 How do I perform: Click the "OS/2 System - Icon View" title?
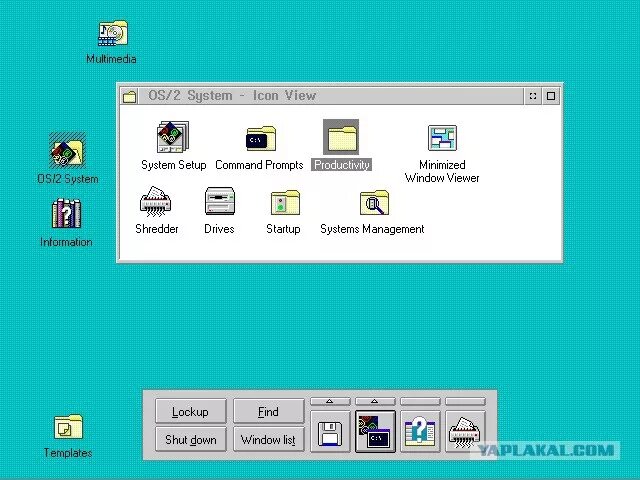[x=232, y=96]
